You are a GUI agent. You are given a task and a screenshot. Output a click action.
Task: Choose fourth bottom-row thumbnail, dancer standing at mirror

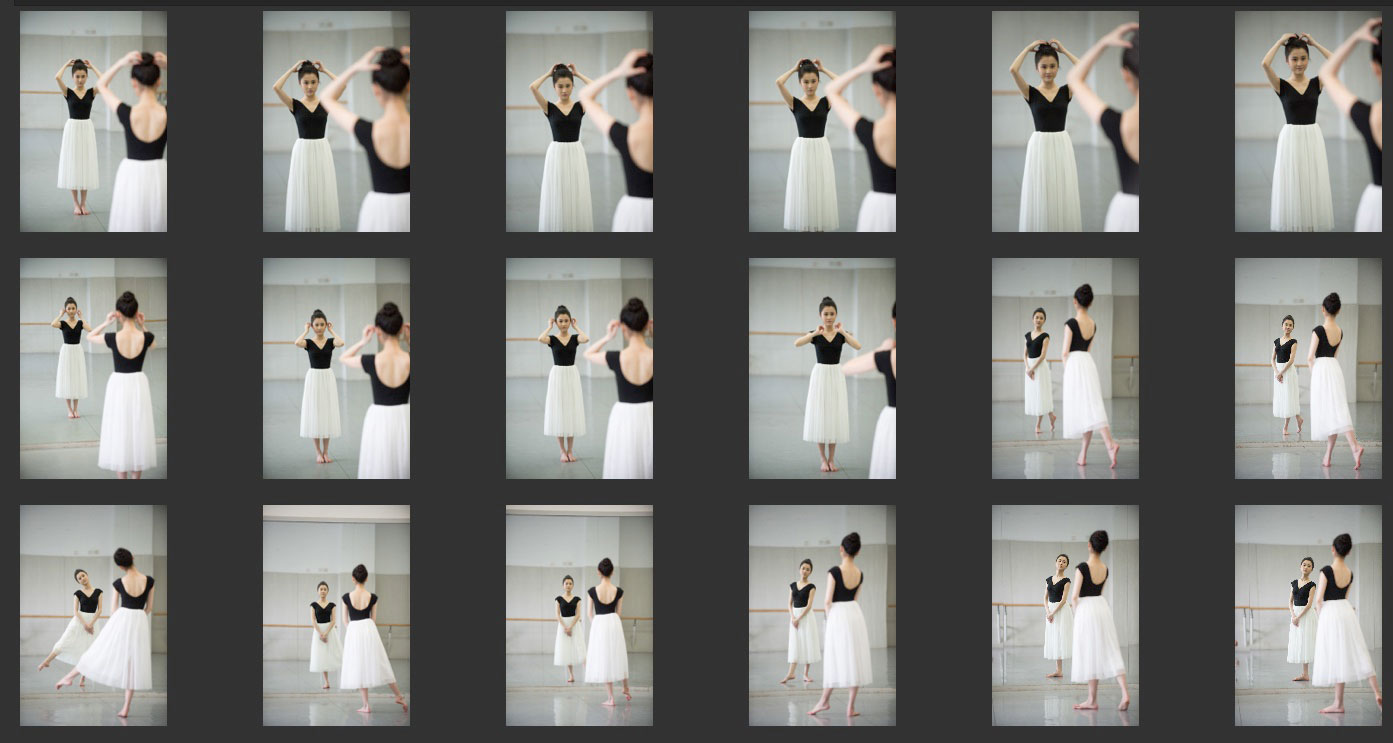tap(822, 615)
